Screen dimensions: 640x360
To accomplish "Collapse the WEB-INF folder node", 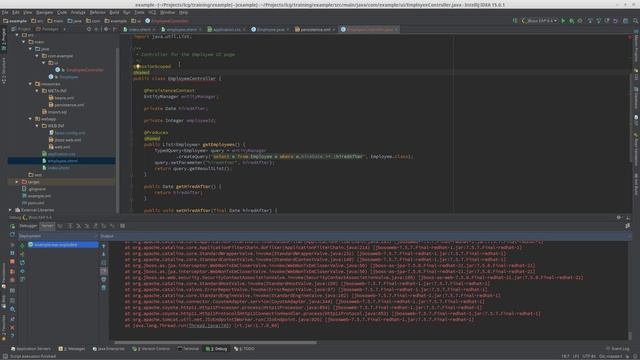I will (37, 126).
